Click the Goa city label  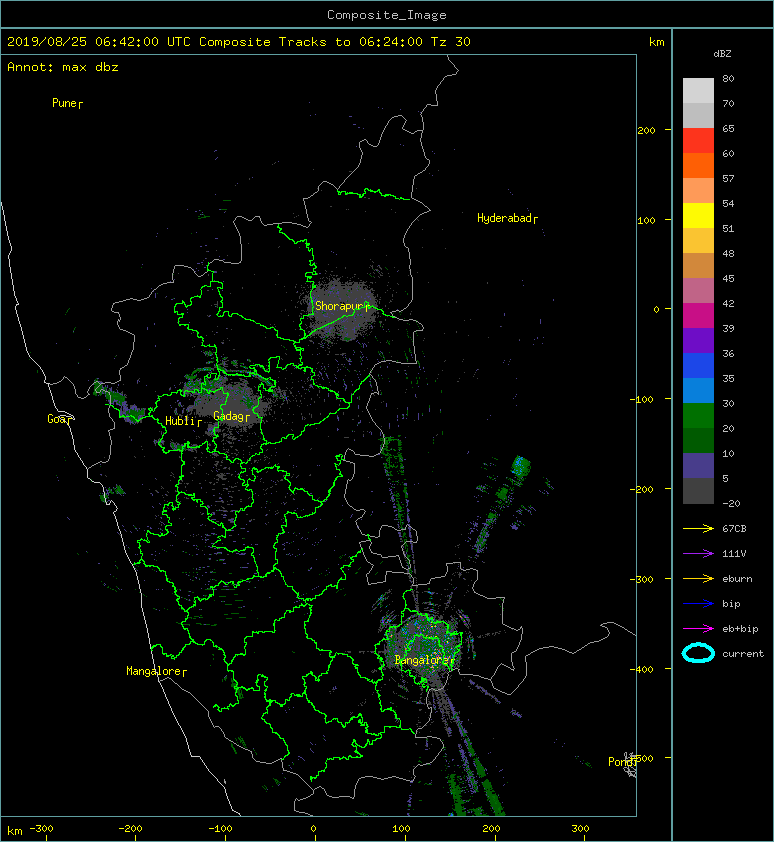click(x=59, y=419)
